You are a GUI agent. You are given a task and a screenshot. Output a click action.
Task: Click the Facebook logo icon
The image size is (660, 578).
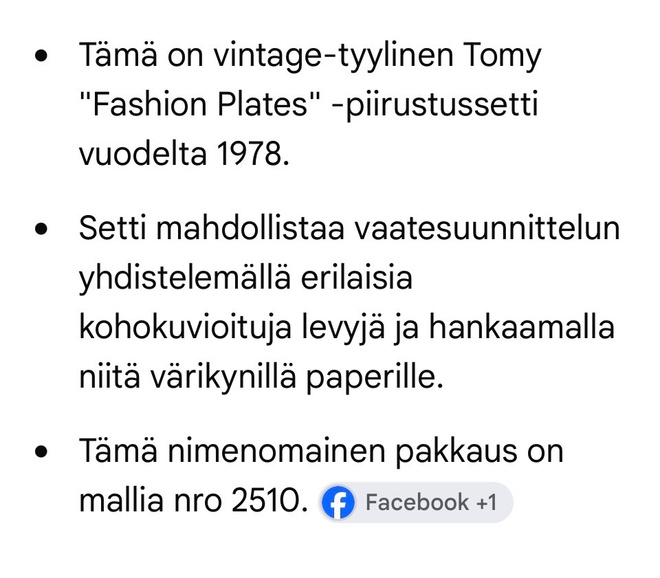(338, 502)
